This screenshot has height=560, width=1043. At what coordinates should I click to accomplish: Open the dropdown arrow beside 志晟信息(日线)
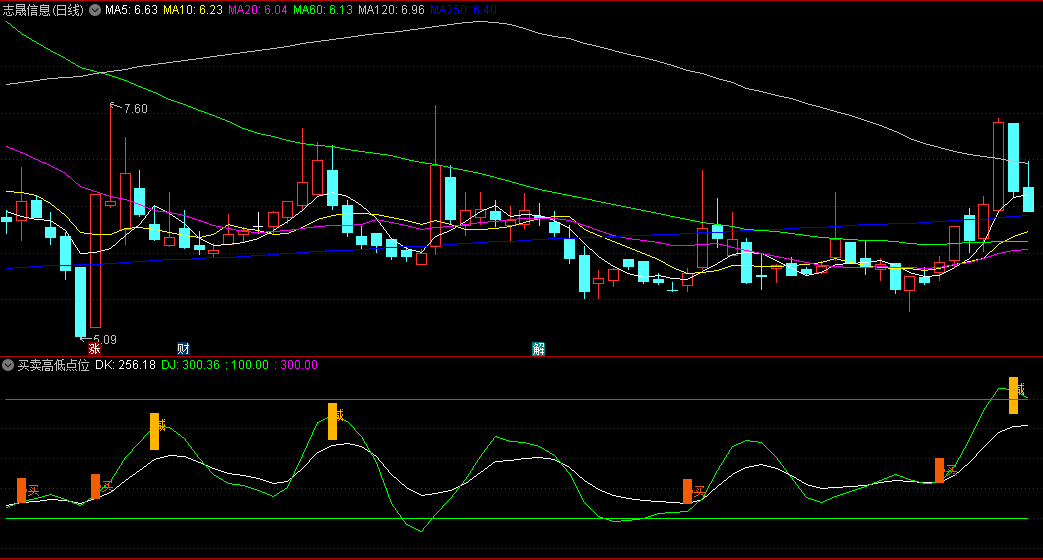pos(95,10)
